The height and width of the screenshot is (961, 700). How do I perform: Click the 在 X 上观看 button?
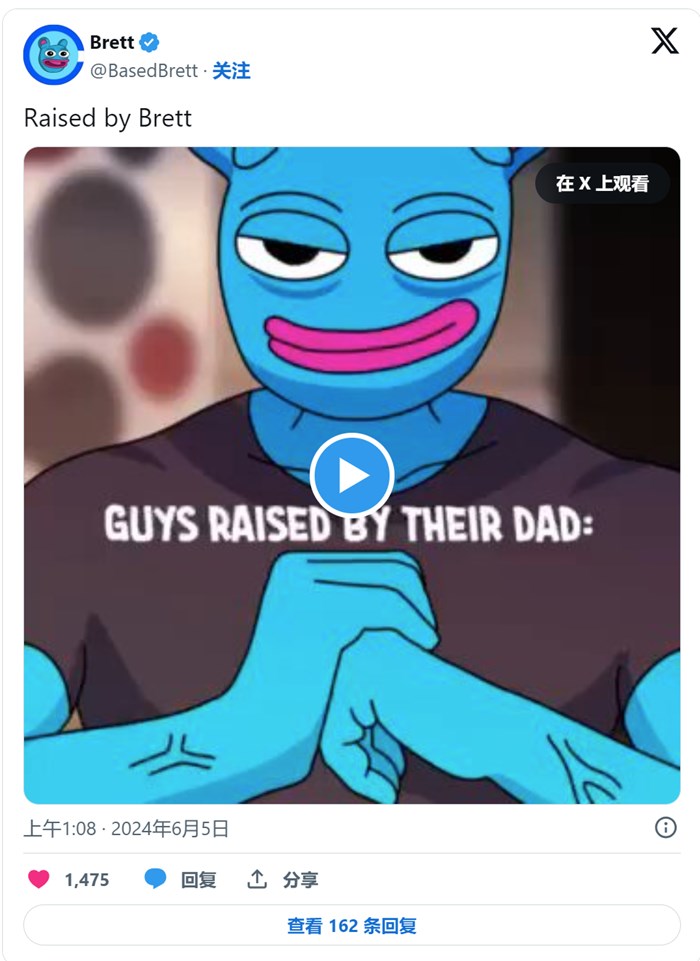pyautogui.click(x=602, y=183)
